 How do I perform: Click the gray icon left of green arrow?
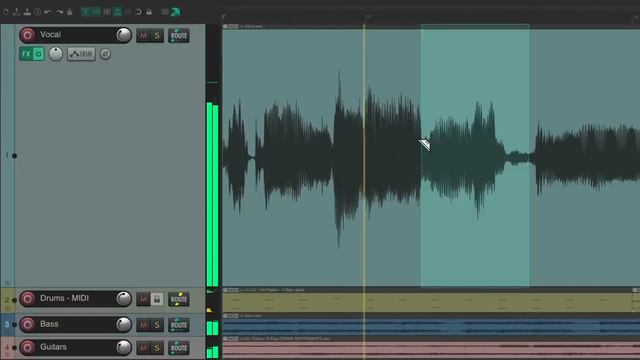(x=165, y=12)
